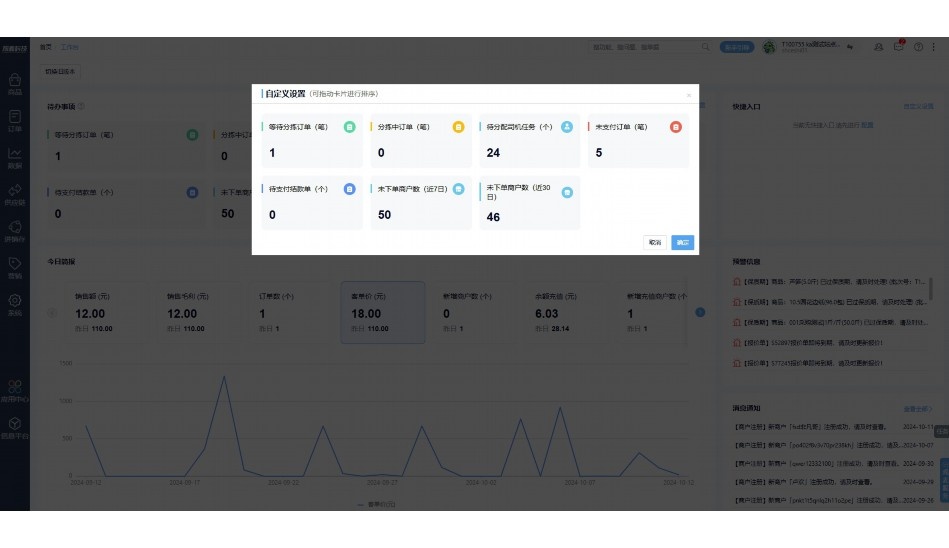Click the yellow icon on 分拣中订单 card in dialog

click(x=458, y=127)
